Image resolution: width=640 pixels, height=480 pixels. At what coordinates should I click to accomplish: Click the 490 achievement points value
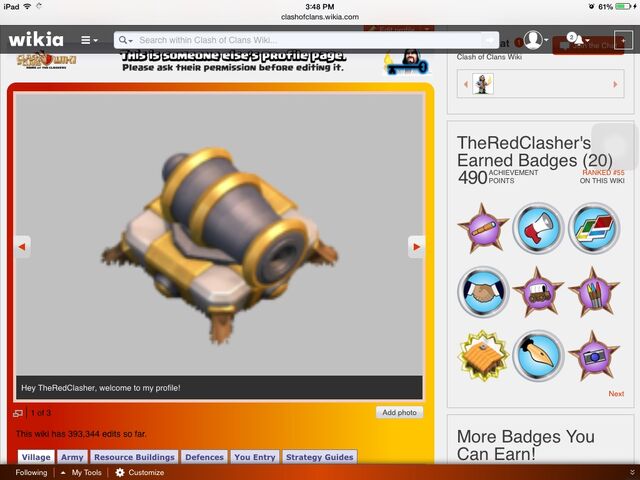click(472, 177)
